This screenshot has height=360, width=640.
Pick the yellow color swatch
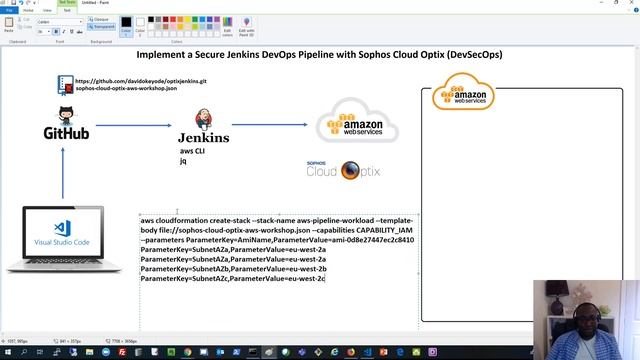click(x=188, y=19)
